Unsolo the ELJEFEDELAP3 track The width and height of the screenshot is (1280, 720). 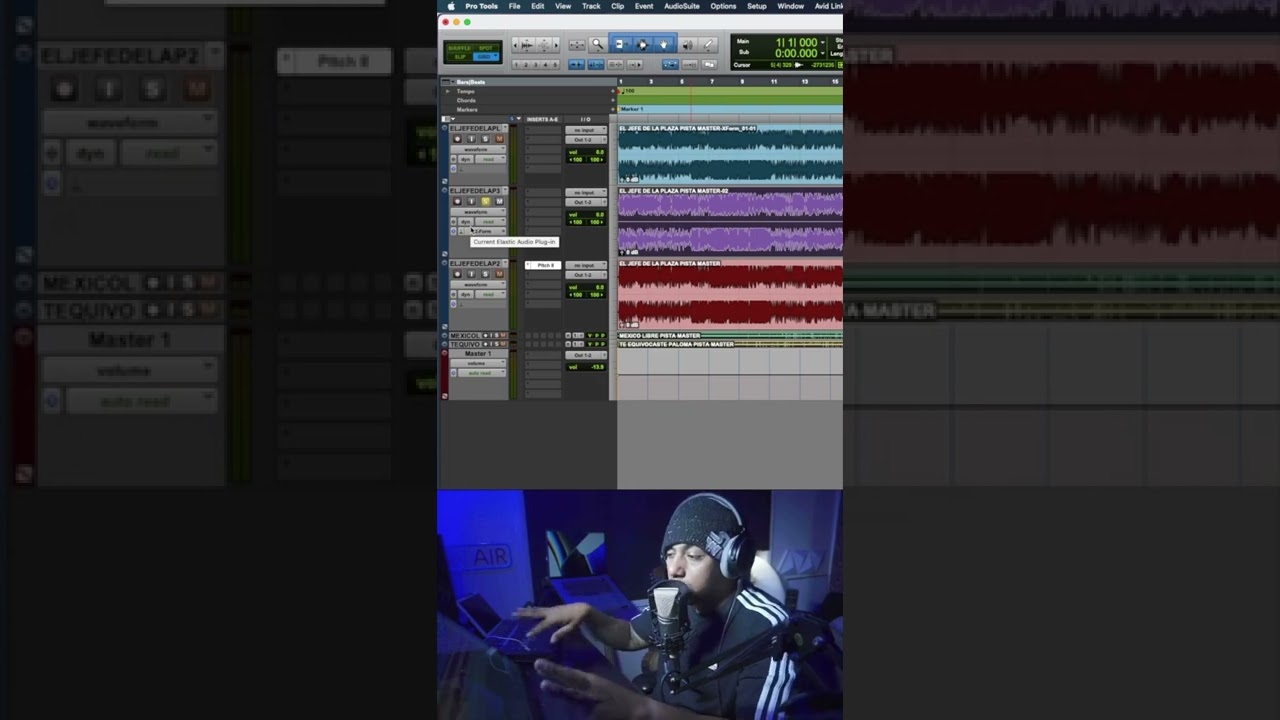tap(485, 201)
